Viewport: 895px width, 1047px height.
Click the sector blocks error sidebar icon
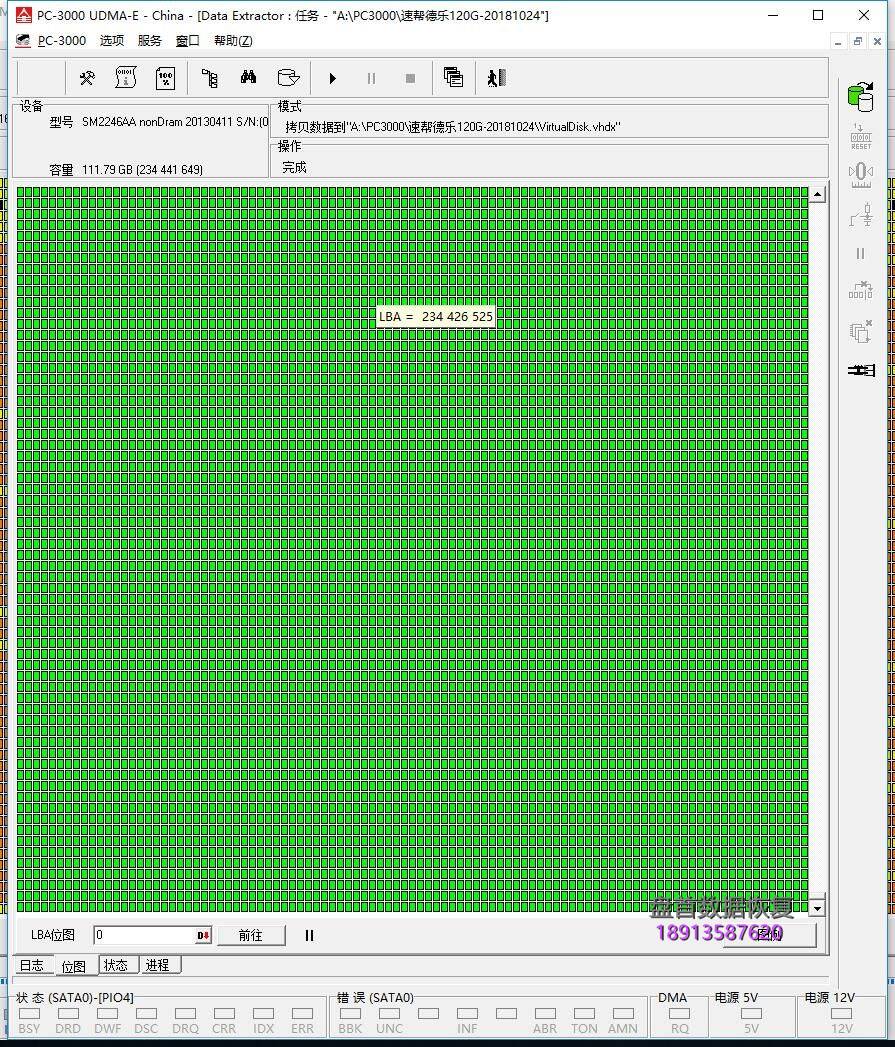(x=861, y=290)
